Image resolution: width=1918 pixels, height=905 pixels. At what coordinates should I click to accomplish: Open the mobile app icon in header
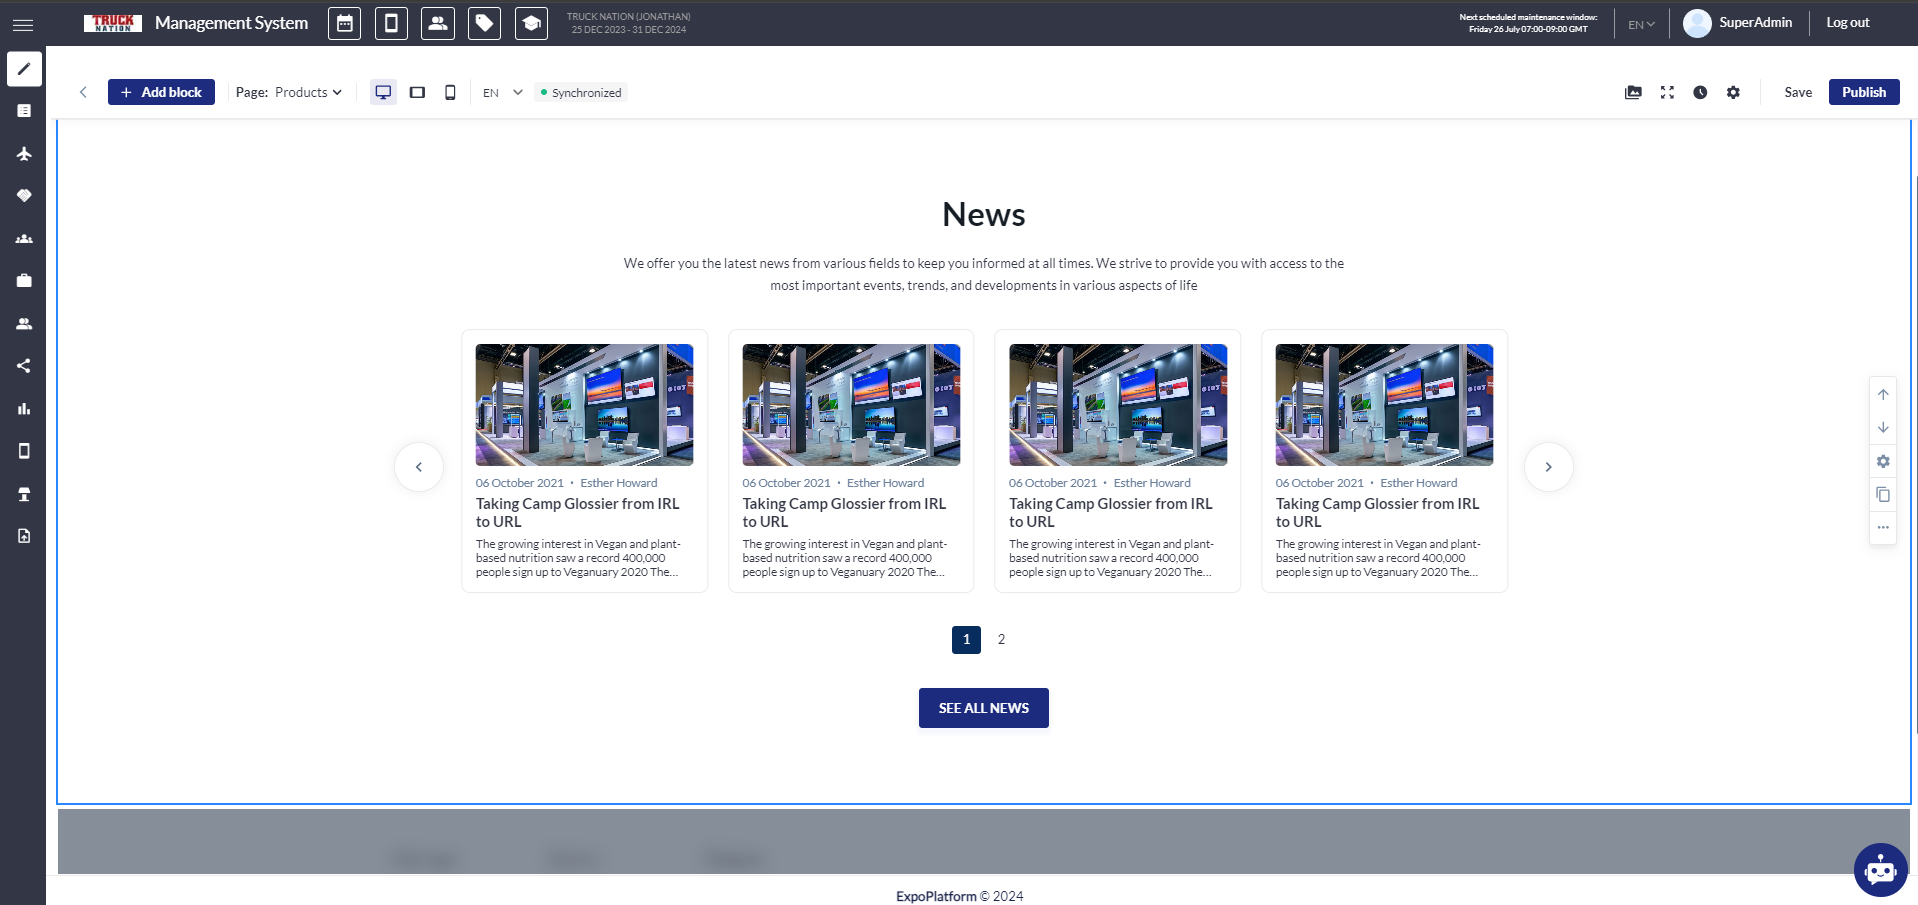pyautogui.click(x=391, y=23)
